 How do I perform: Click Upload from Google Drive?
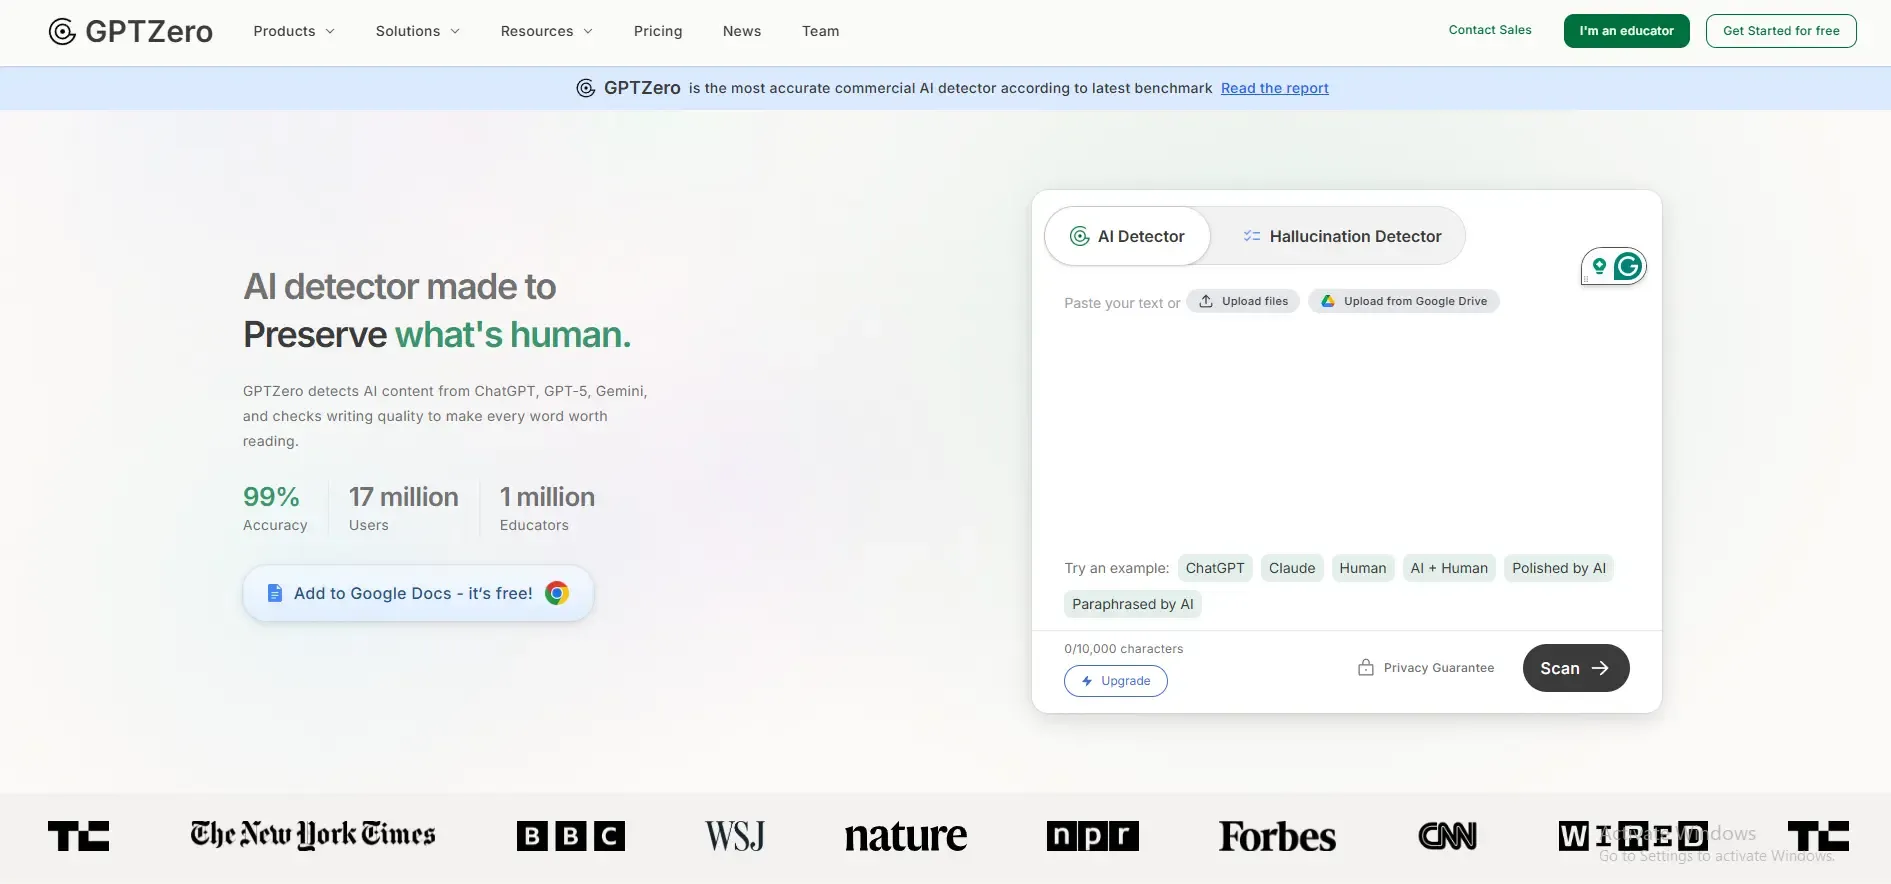(1403, 301)
